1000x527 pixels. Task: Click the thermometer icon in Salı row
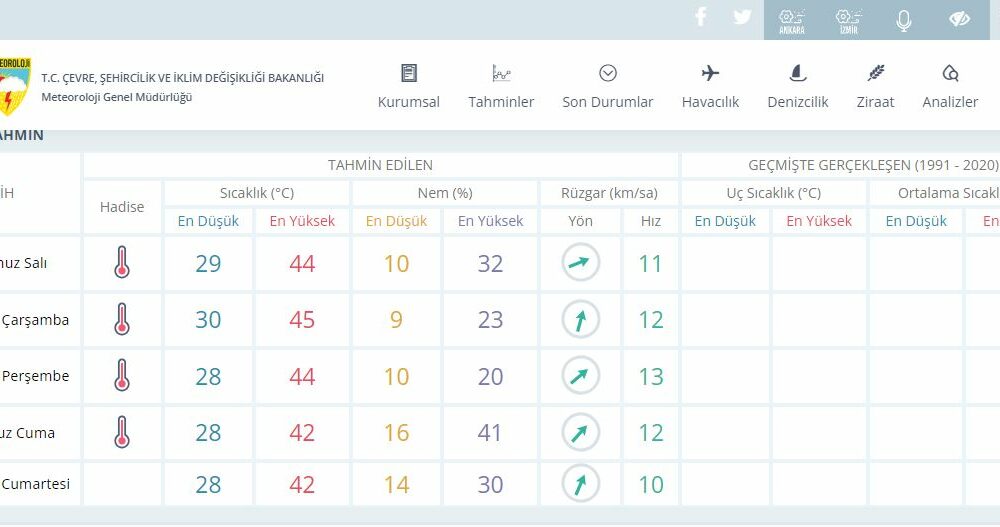[x=122, y=263]
